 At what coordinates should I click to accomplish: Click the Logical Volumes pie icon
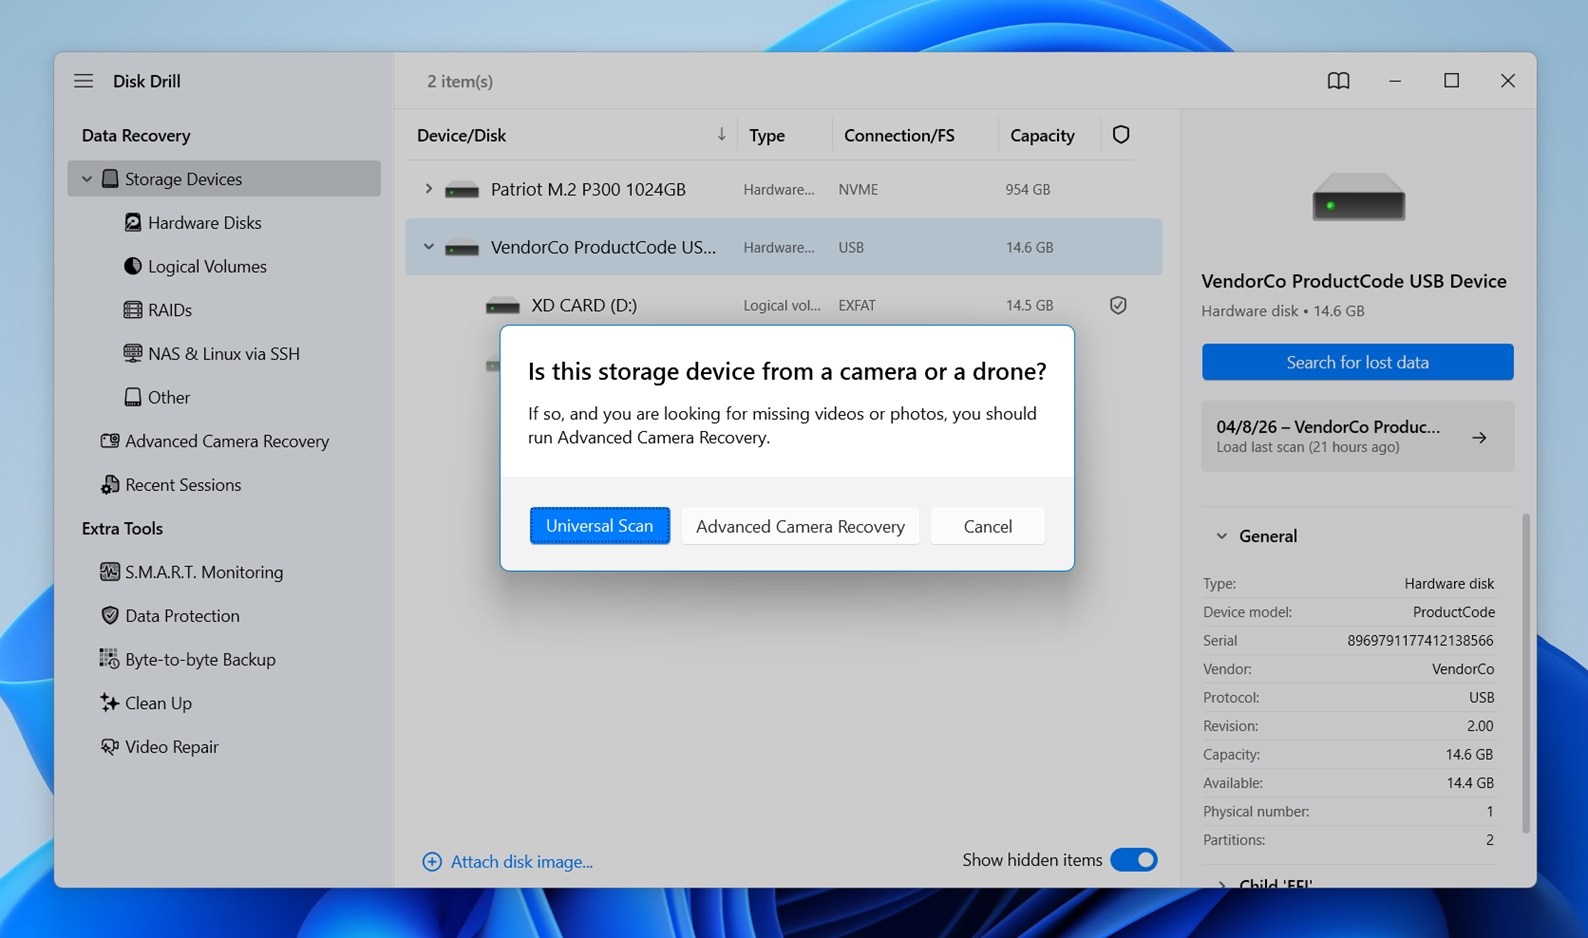click(x=132, y=266)
